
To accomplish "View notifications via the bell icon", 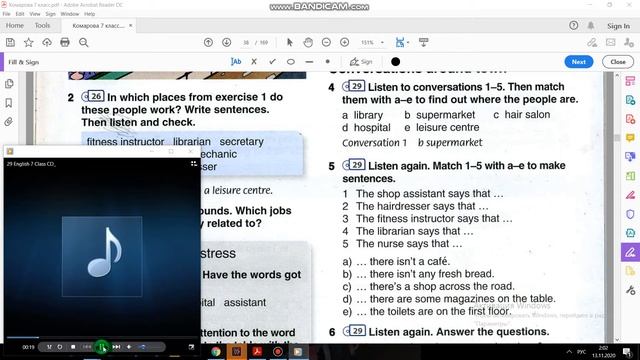I will click(x=591, y=25).
